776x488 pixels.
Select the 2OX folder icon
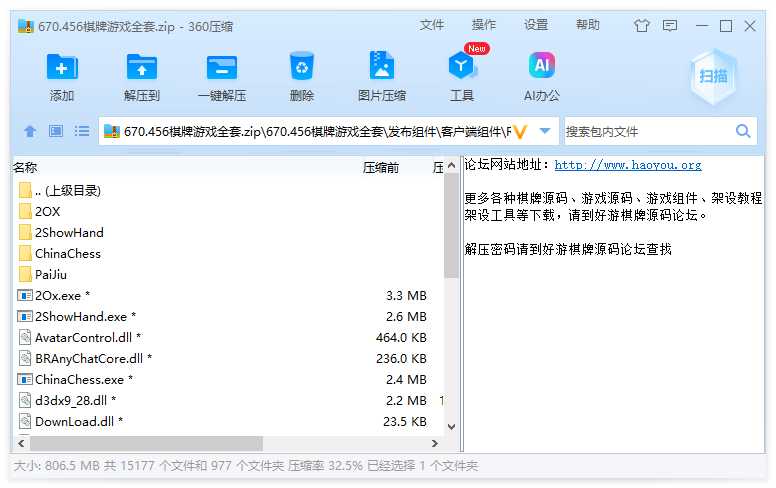click(25, 211)
